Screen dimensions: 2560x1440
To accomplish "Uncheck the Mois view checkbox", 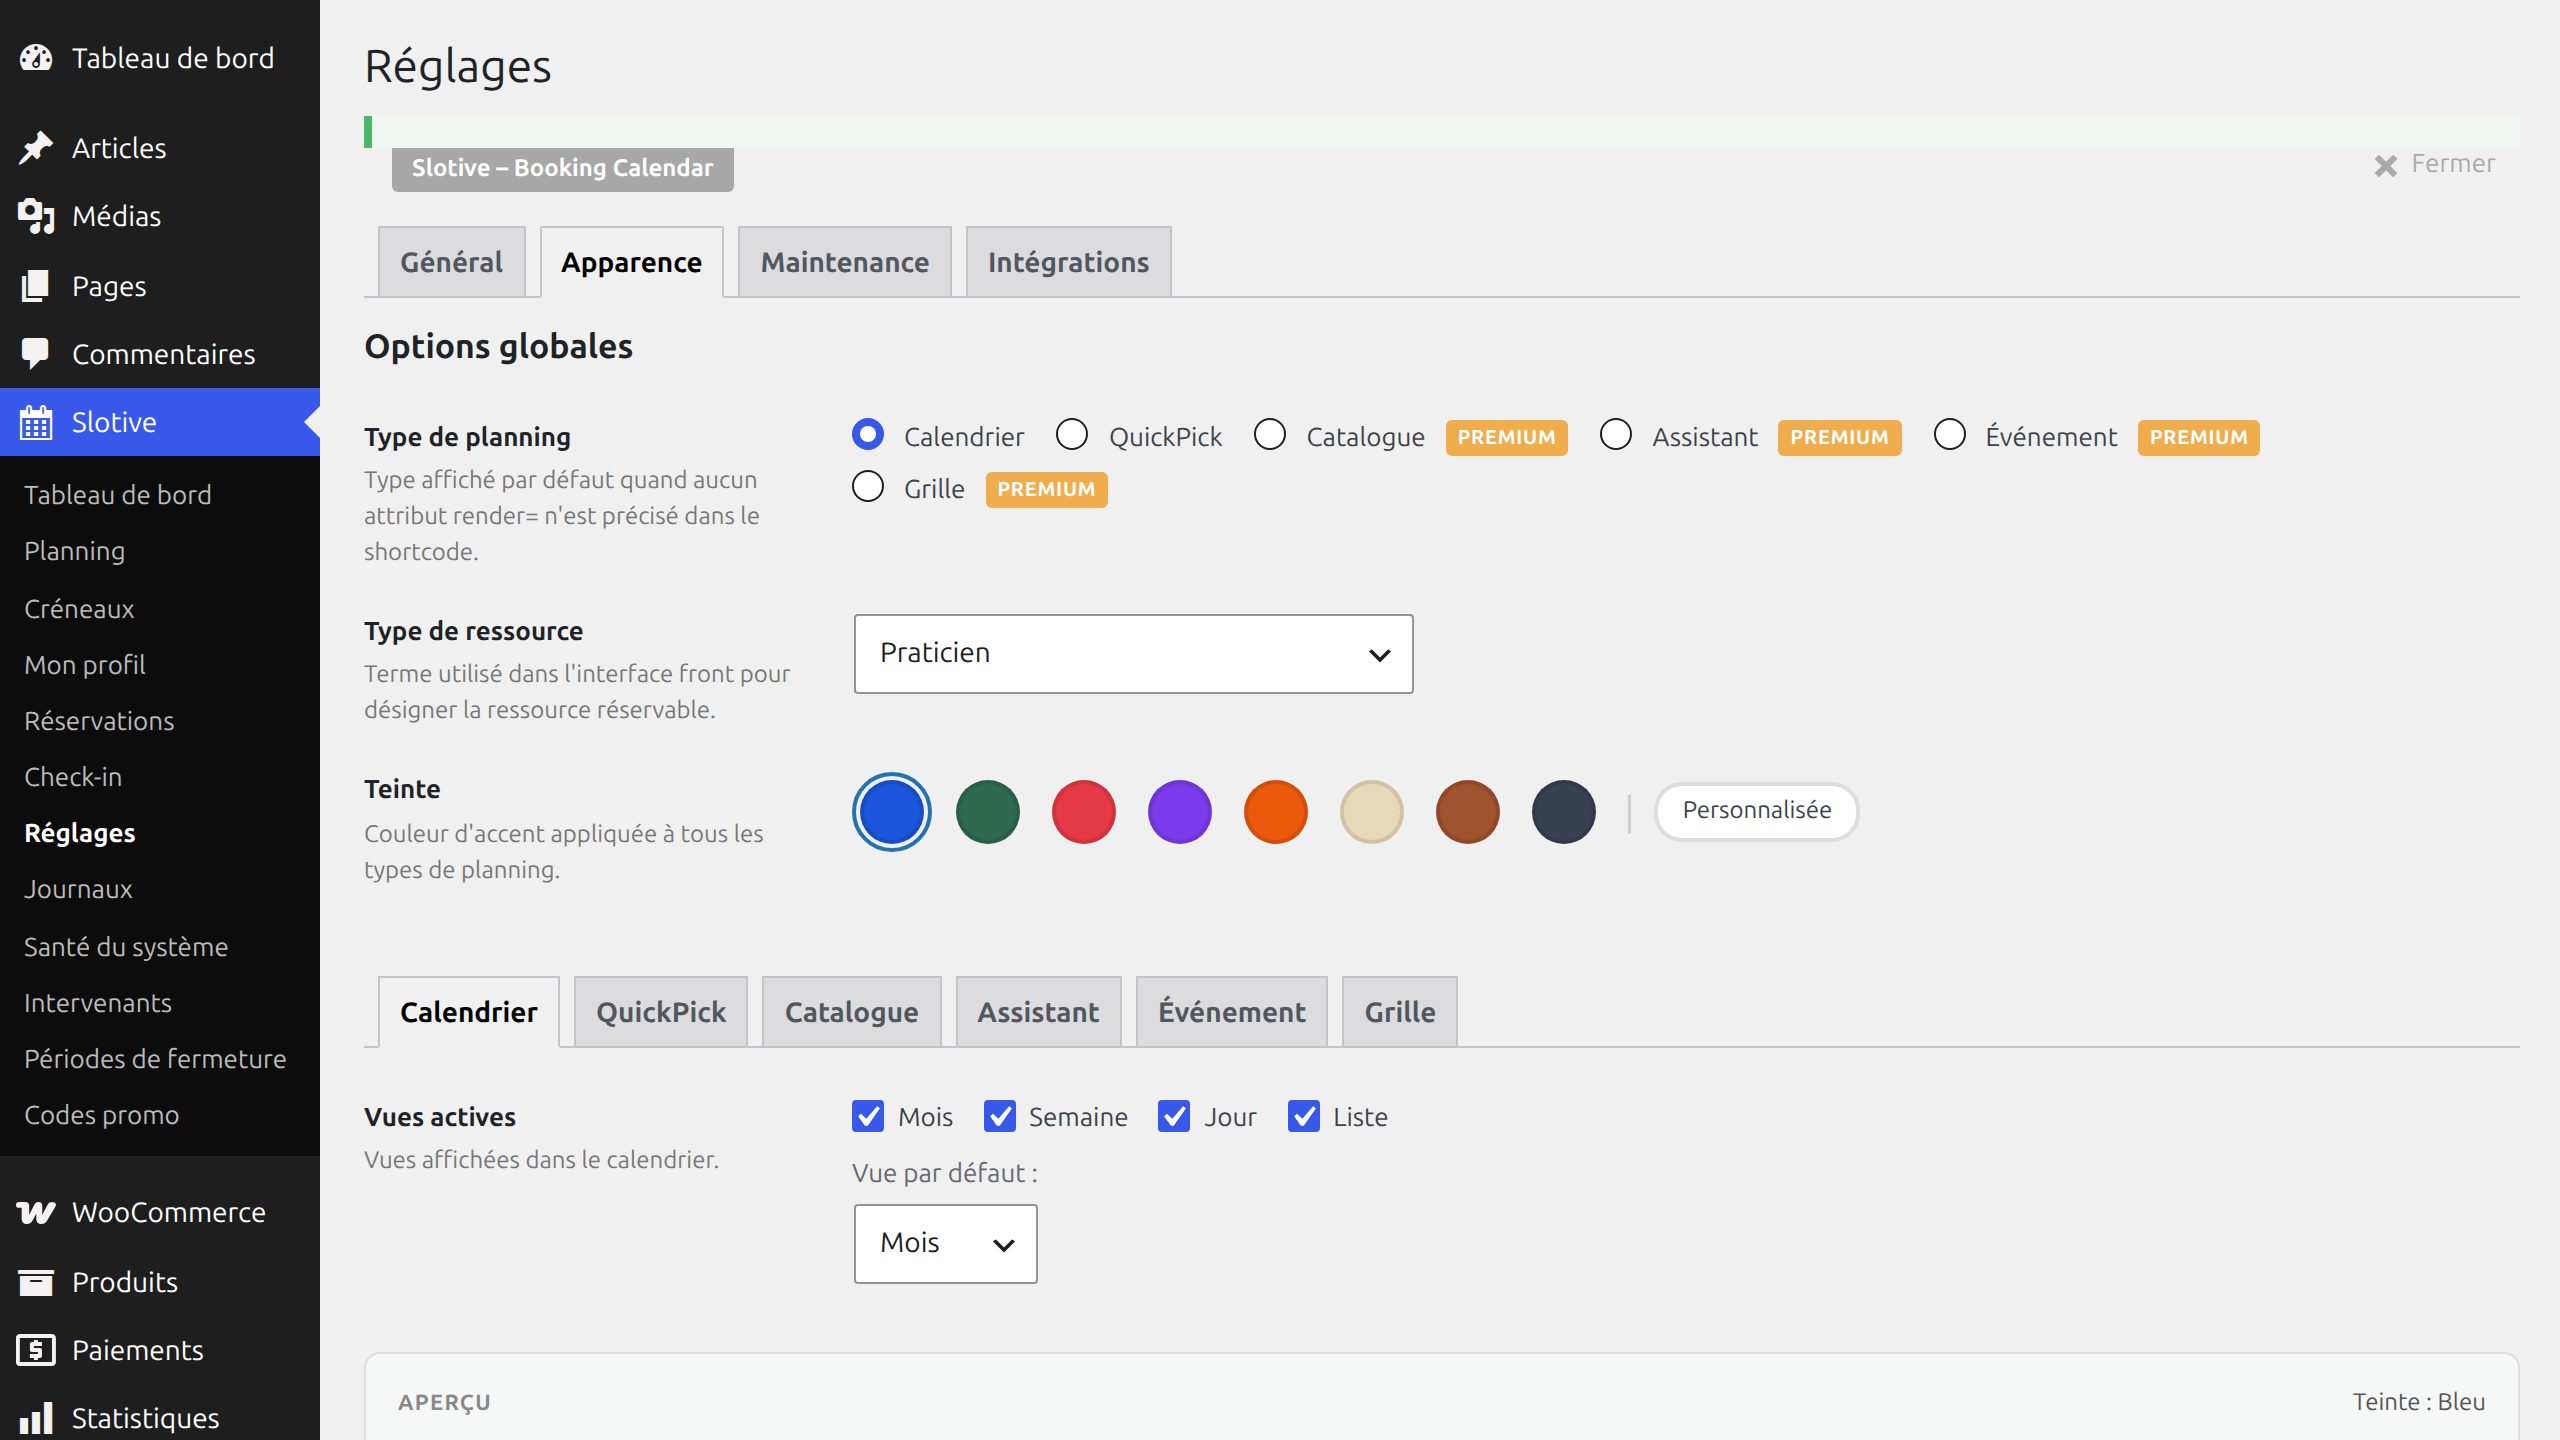I will click(x=868, y=1116).
